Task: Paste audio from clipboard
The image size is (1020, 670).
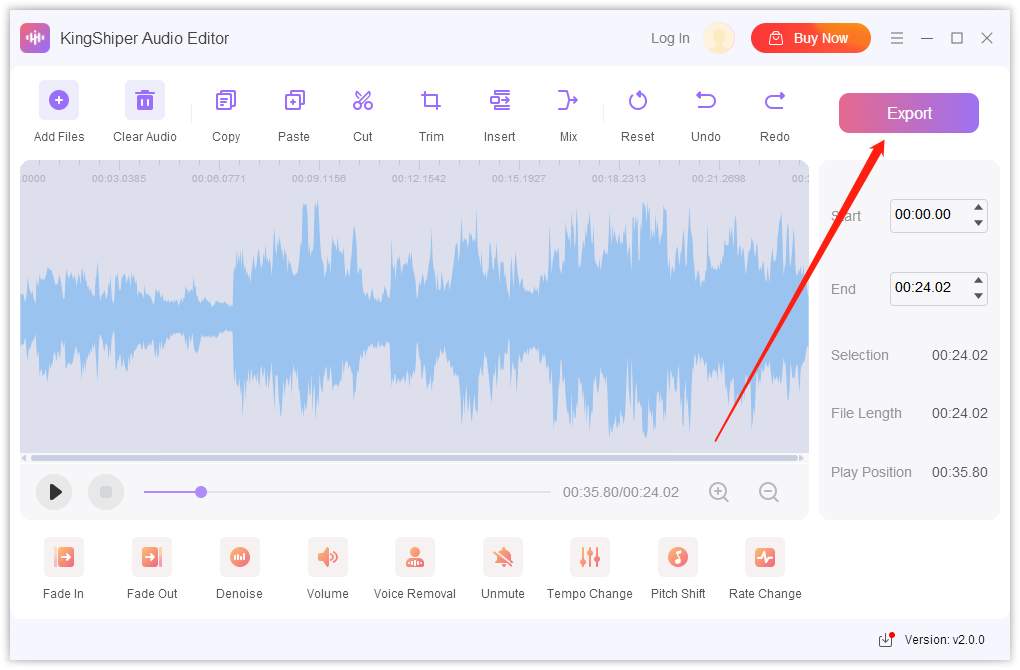Action: coord(294,100)
